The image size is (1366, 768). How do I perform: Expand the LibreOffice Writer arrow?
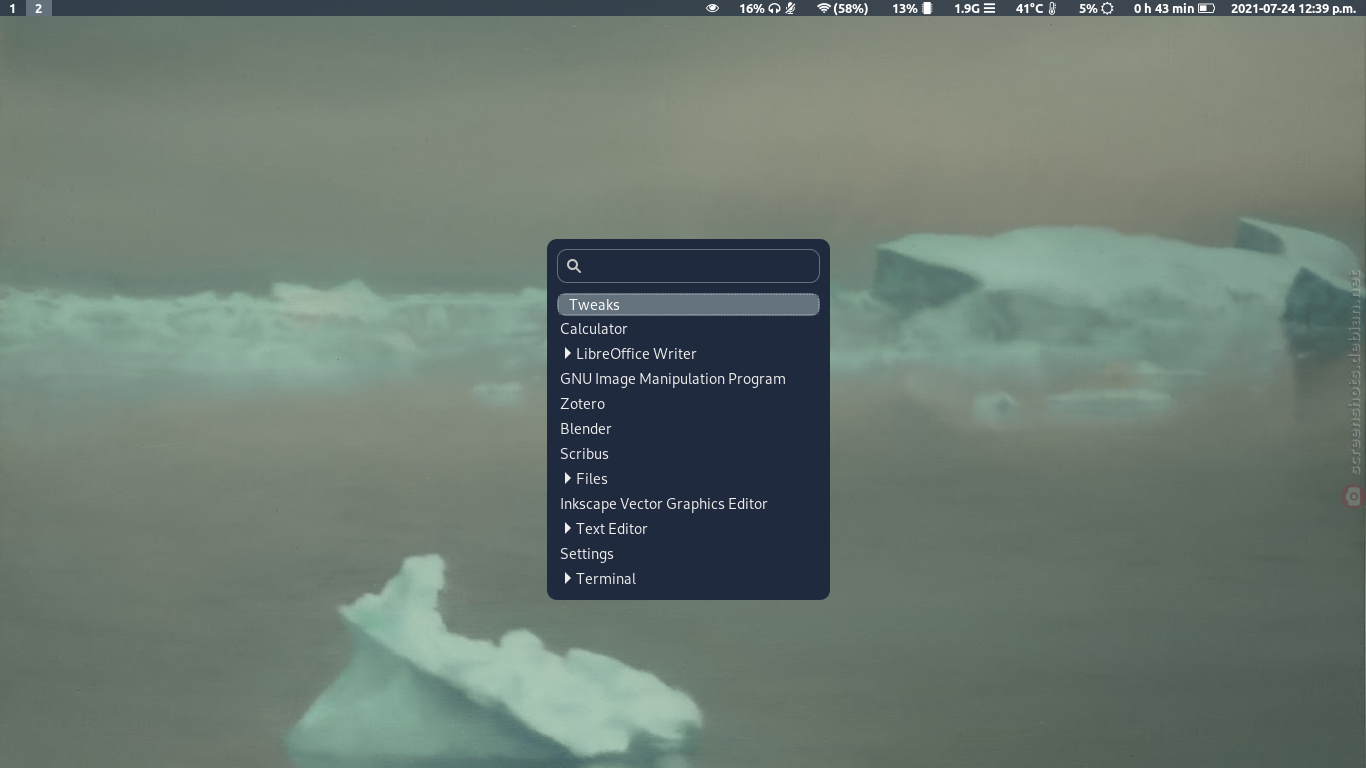click(567, 353)
